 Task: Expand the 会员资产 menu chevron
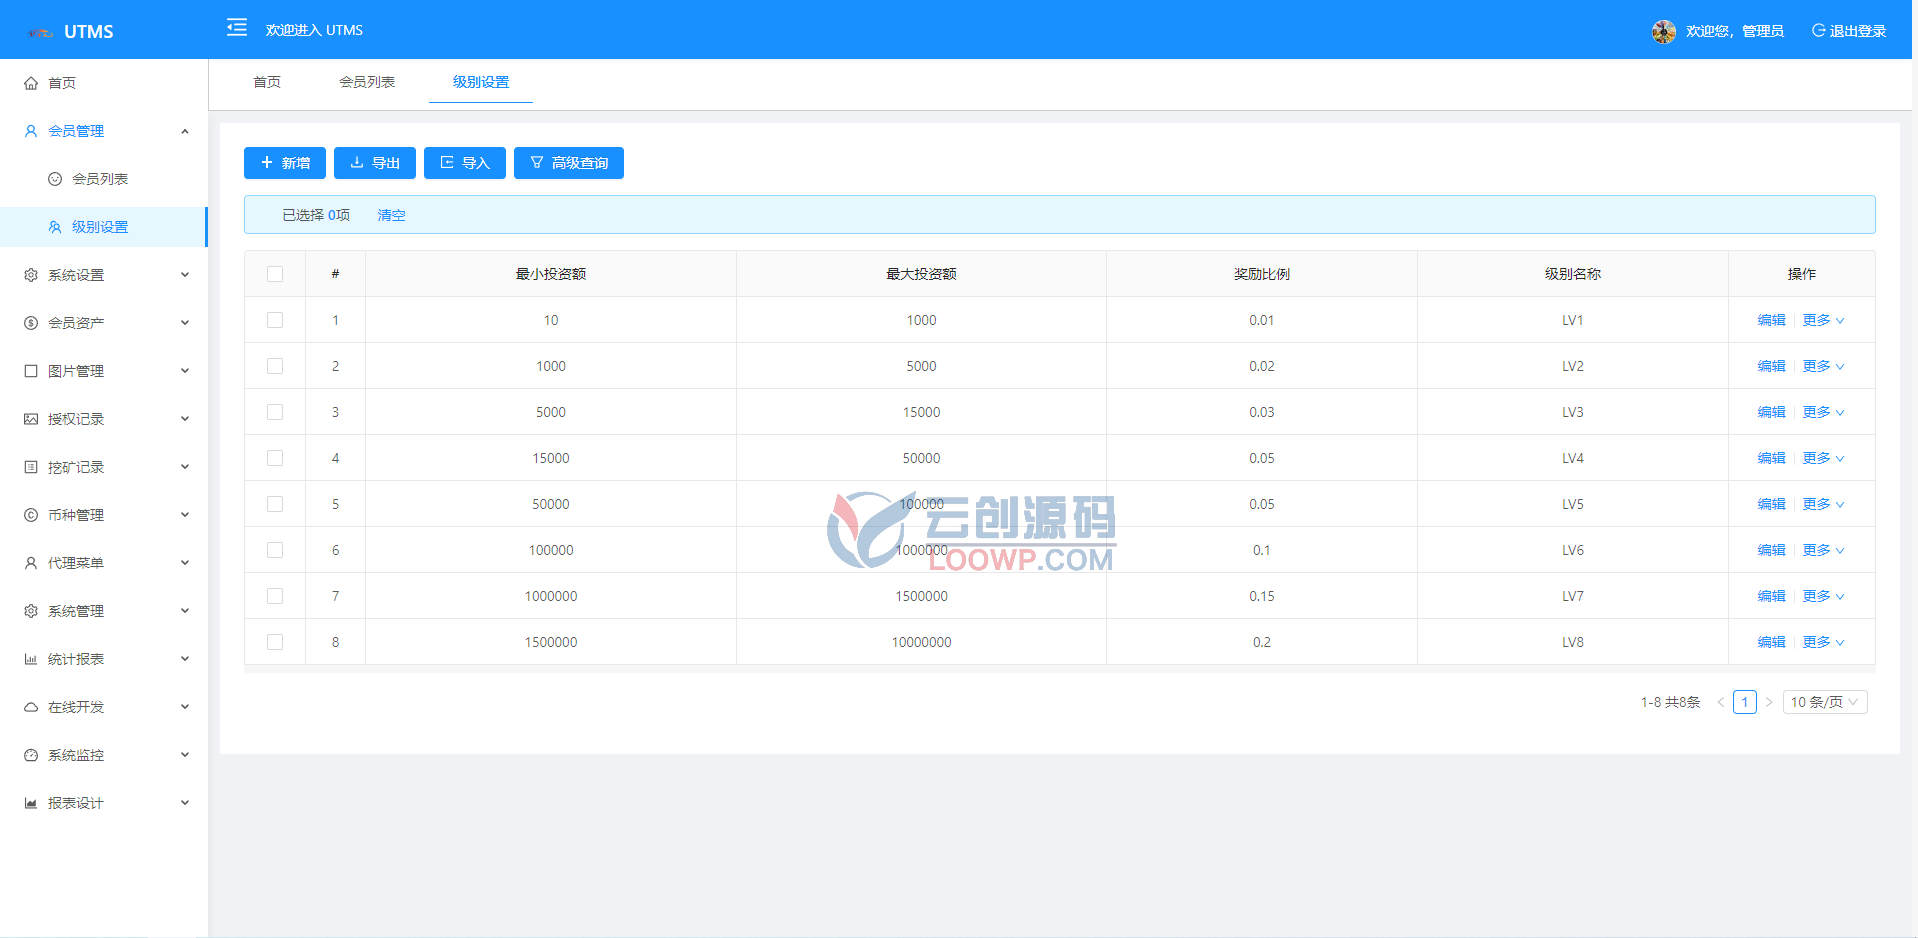click(185, 323)
